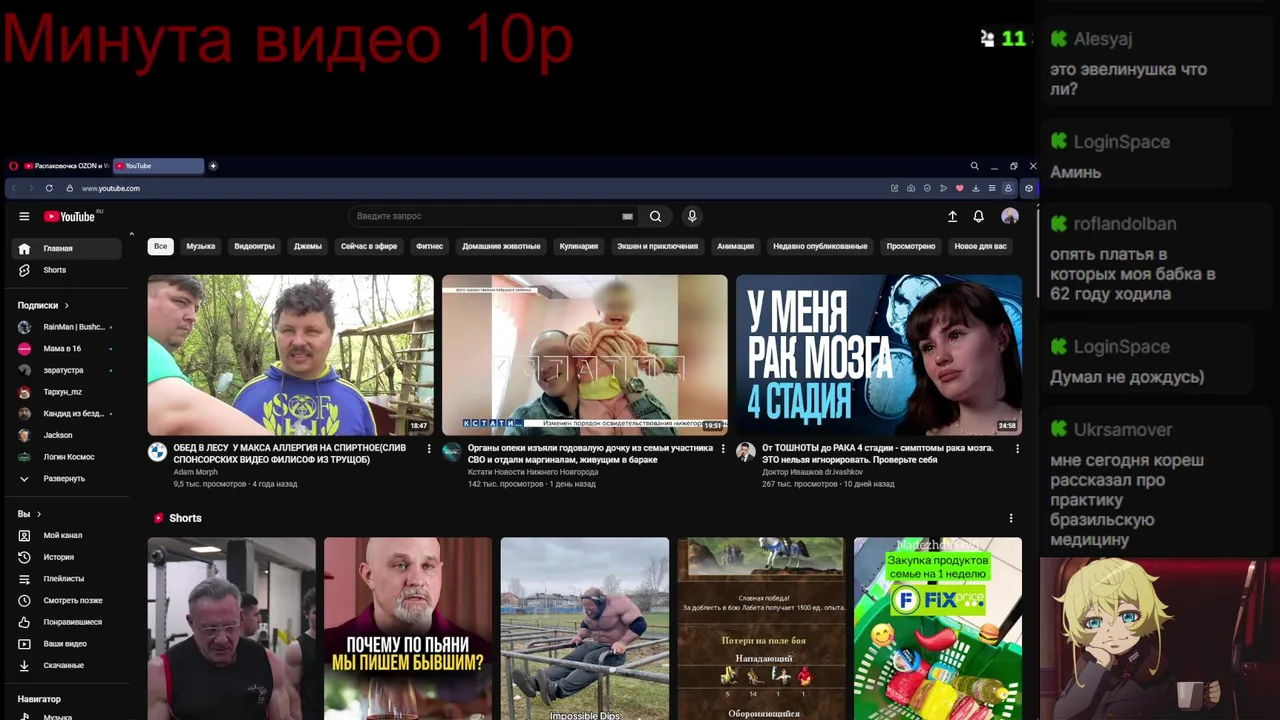
Task: Open Логин Космос subscription channel
Action: [67, 457]
